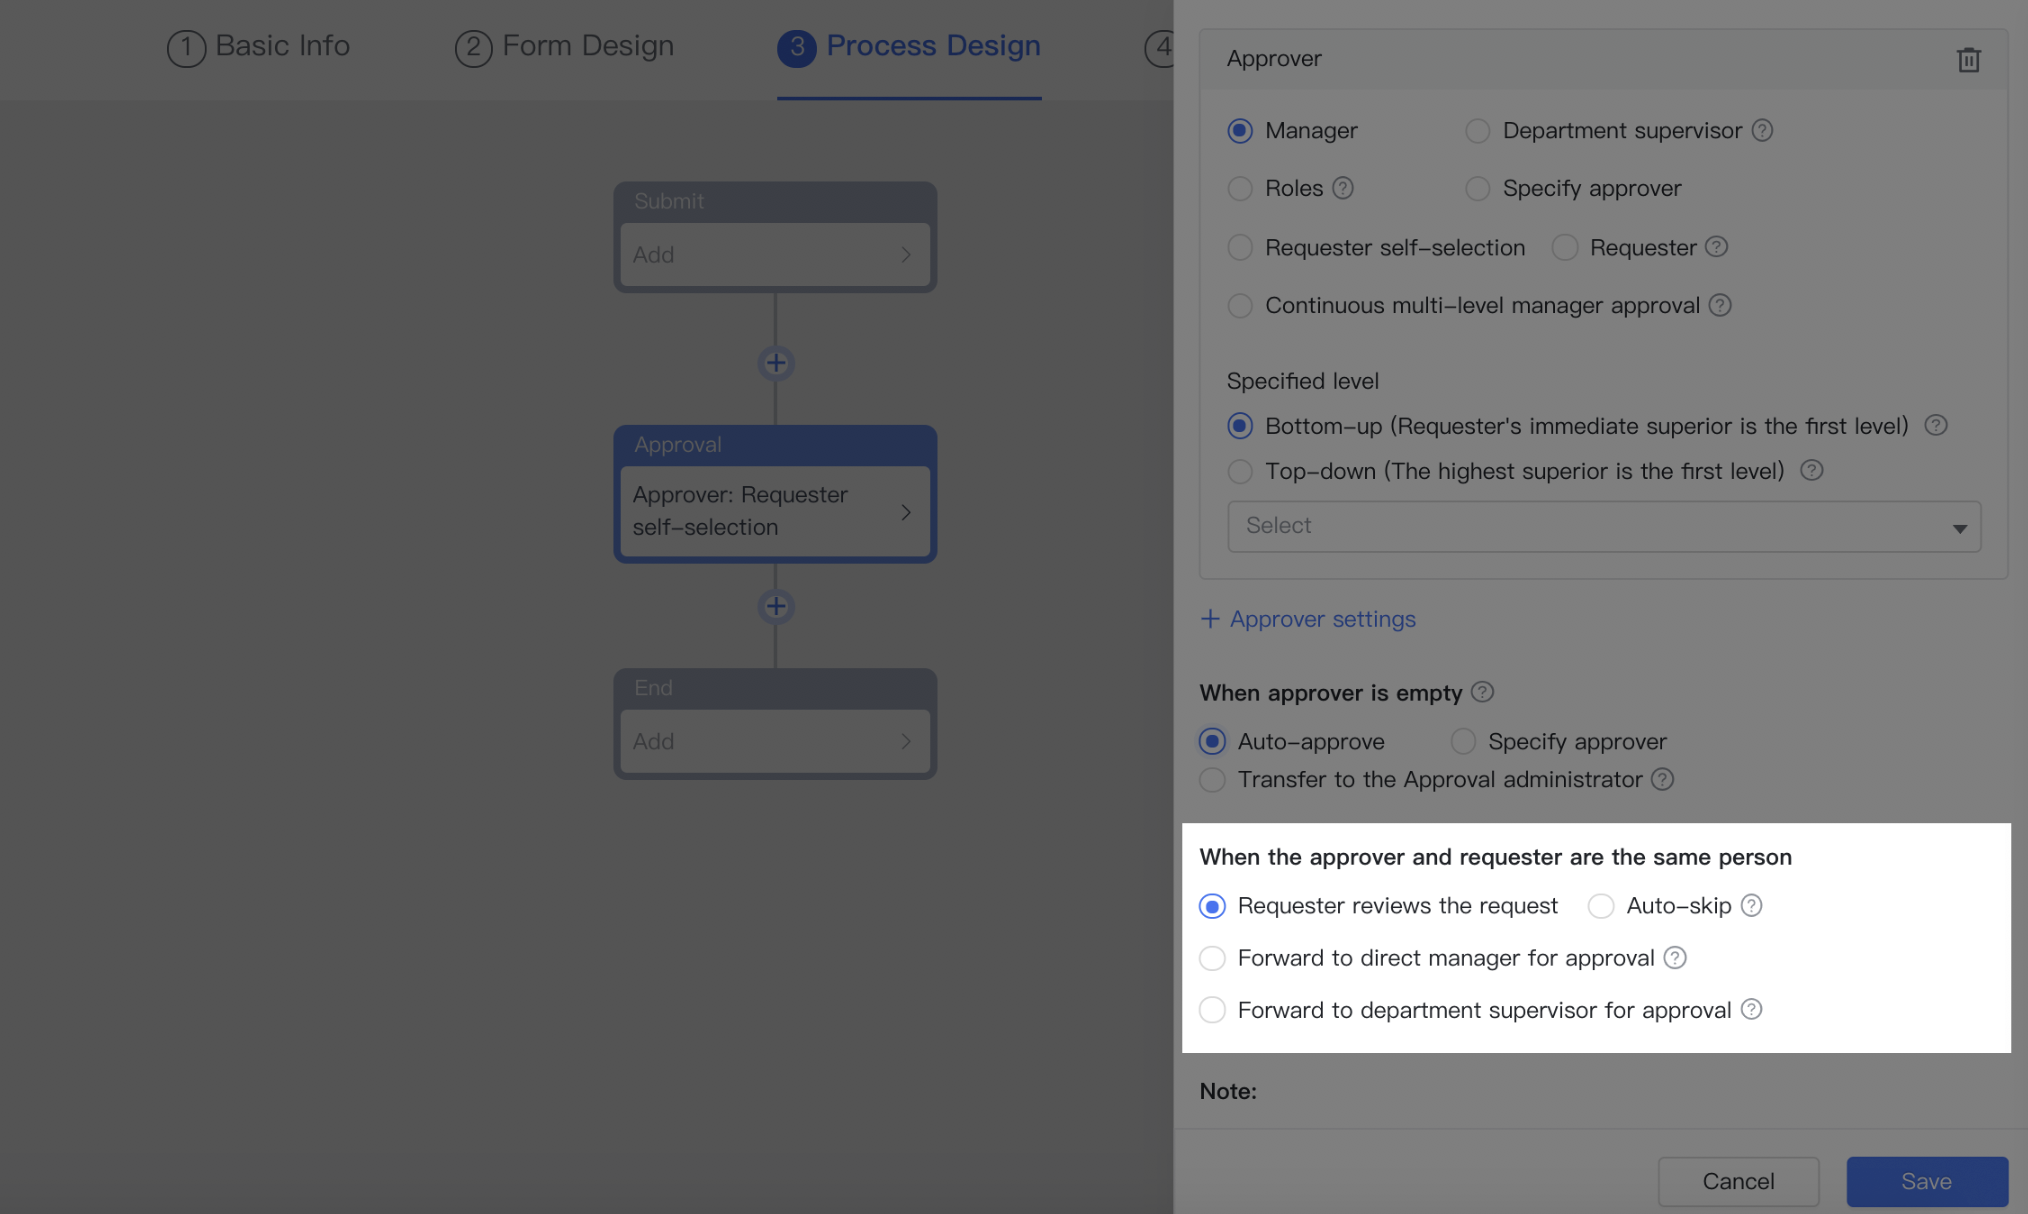Select Top-down specified level option

point(1240,471)
